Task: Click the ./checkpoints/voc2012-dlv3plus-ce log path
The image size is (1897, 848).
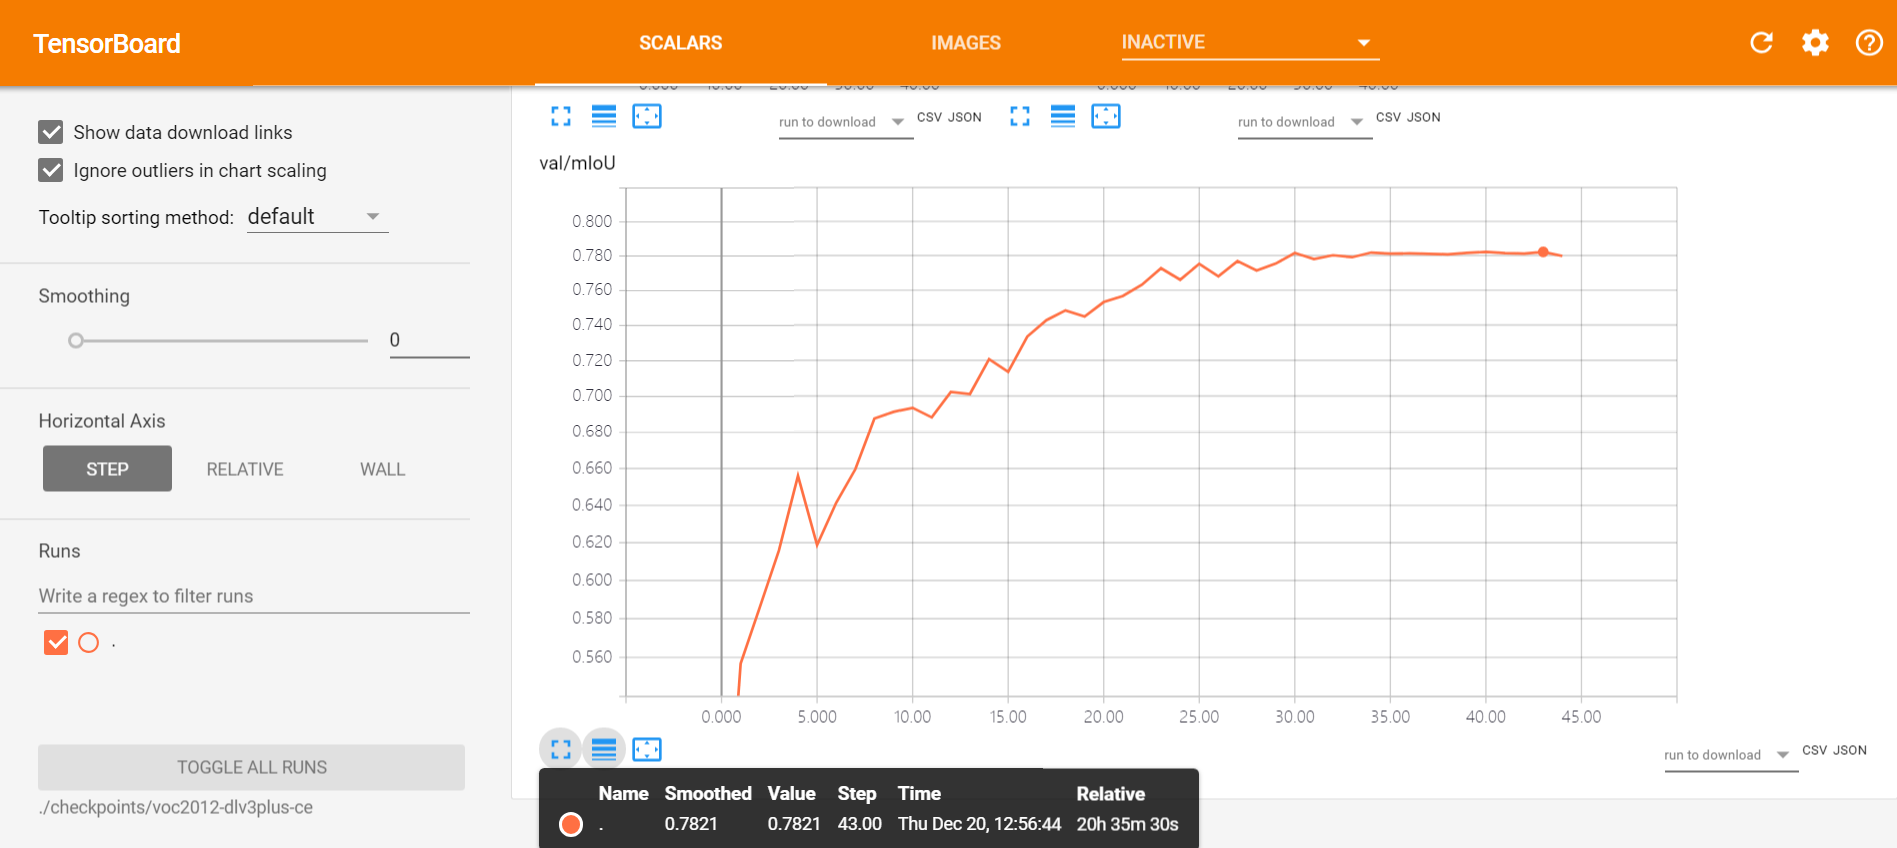Action: [x=175, y=807]
